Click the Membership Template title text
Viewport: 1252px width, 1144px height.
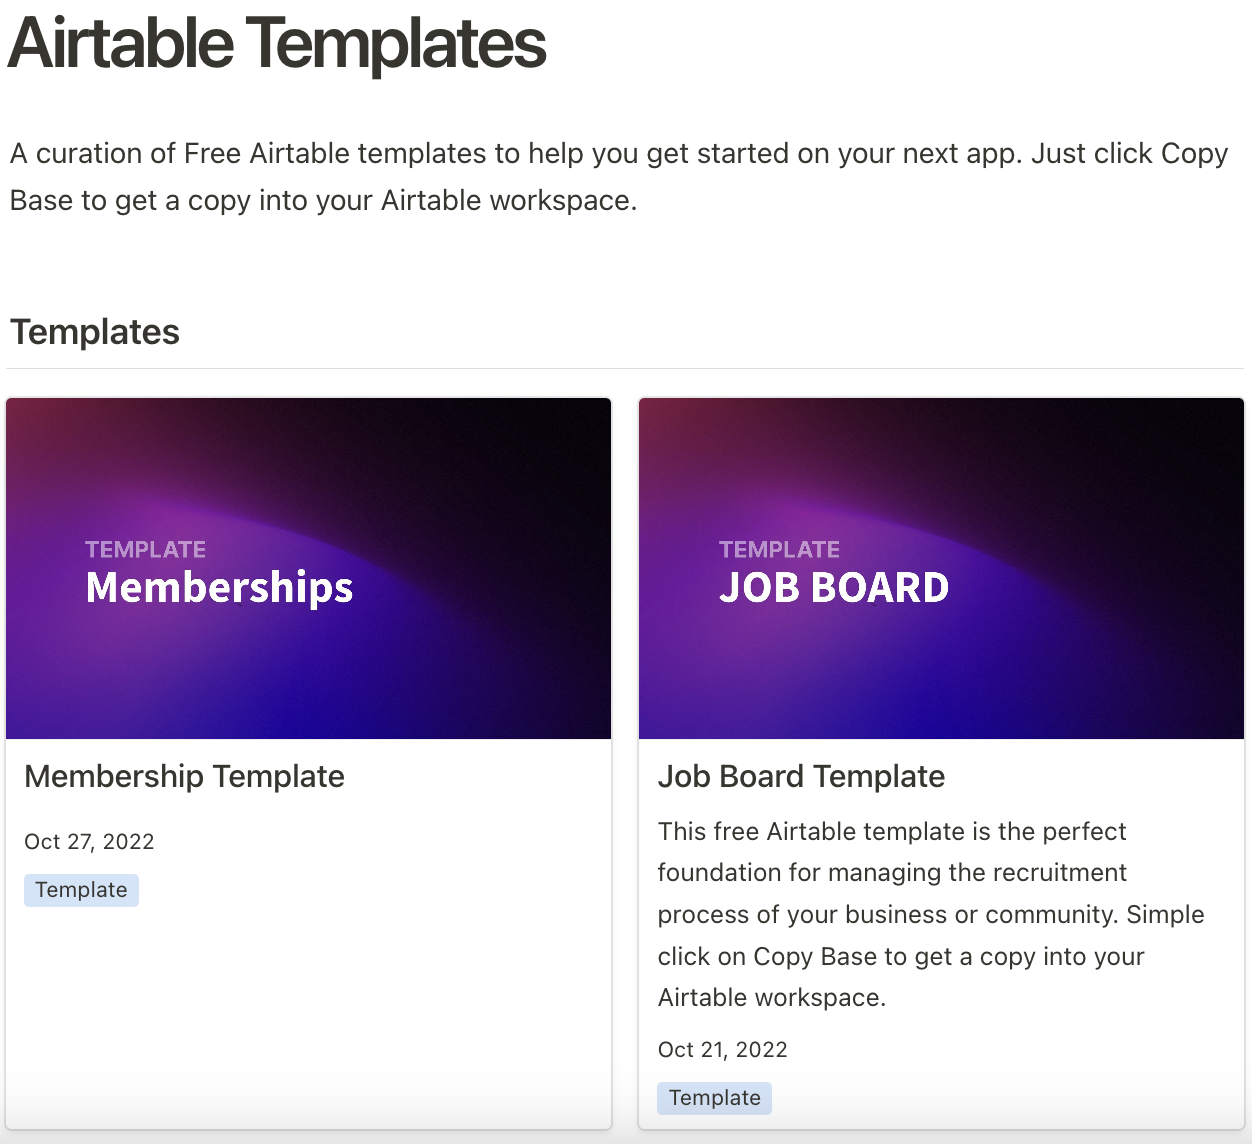[184, 776]
